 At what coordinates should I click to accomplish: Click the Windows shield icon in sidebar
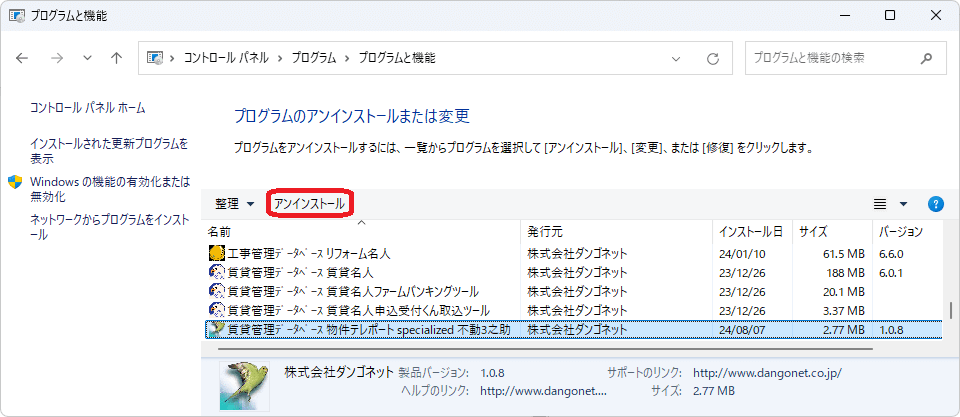click(16, 182)
